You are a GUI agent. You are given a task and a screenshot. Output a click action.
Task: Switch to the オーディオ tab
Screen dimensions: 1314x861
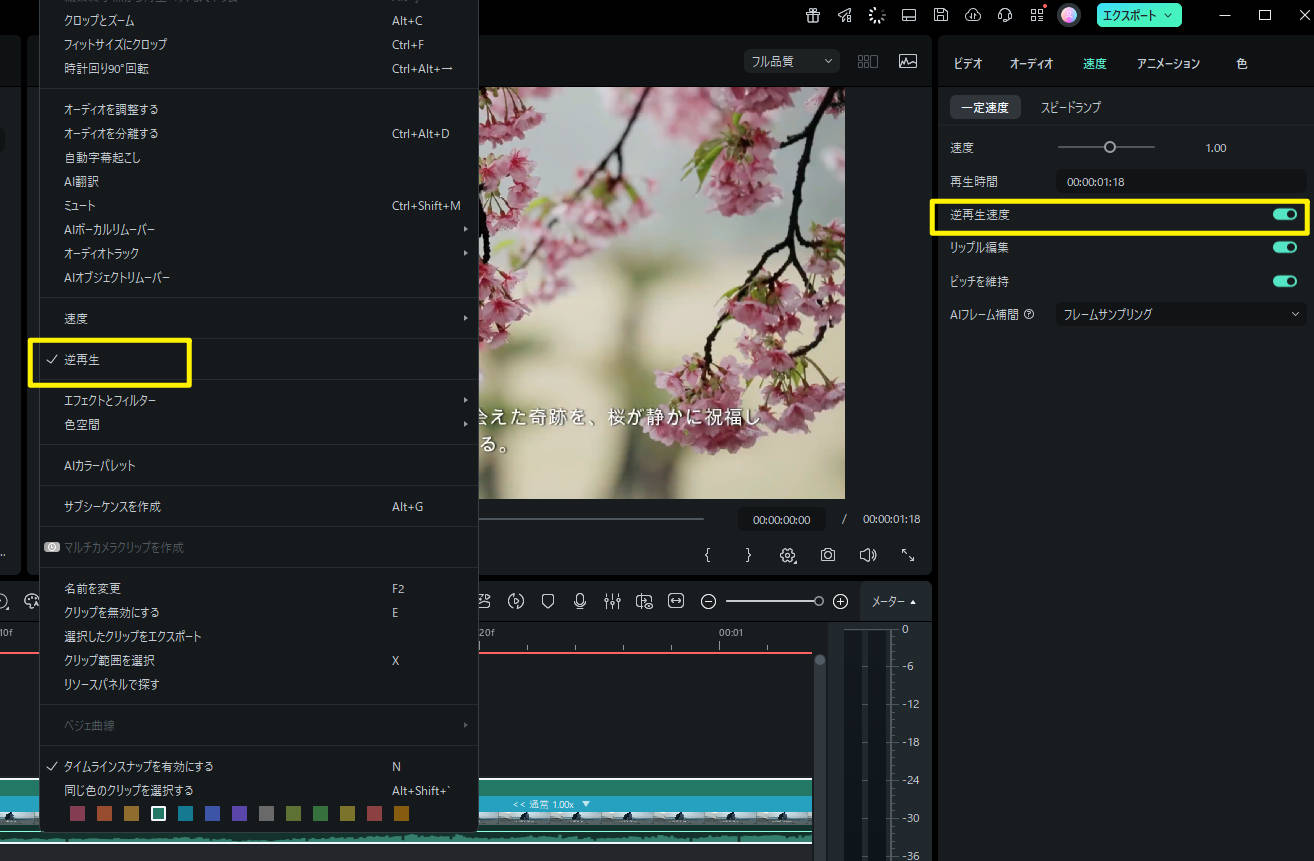click(1031, 63)
